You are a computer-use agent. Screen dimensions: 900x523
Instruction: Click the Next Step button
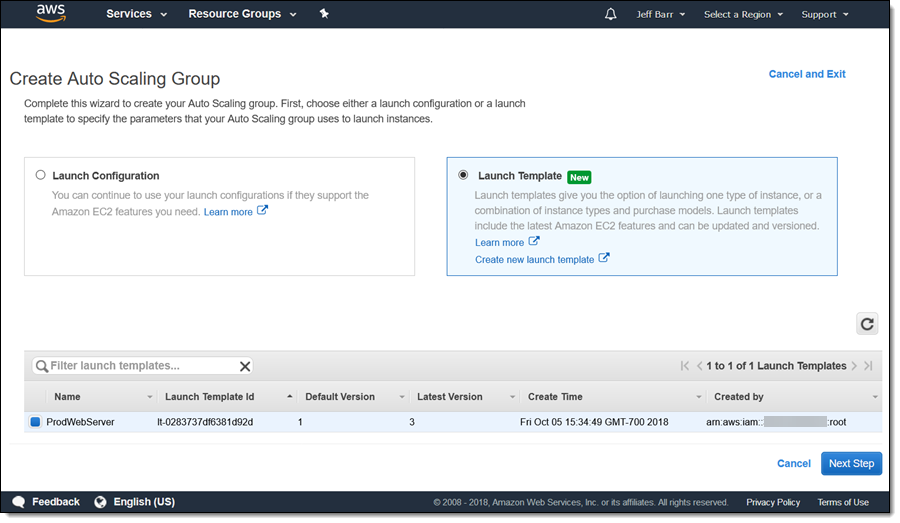(x=851, y=463)
